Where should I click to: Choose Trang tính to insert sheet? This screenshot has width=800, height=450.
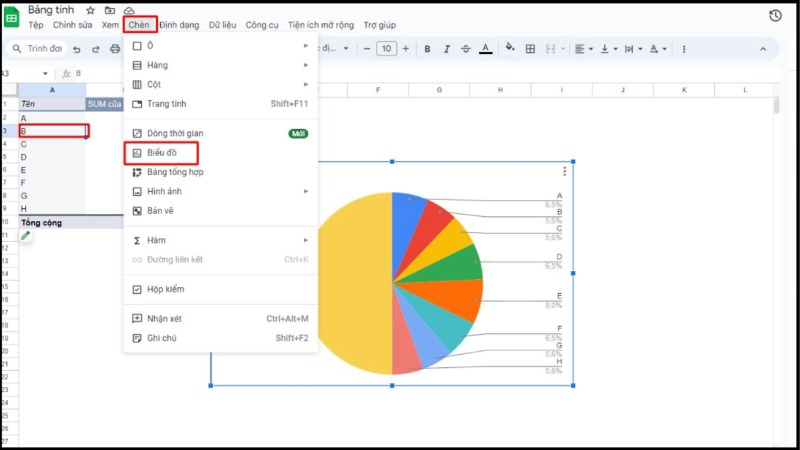pos(220,104)
